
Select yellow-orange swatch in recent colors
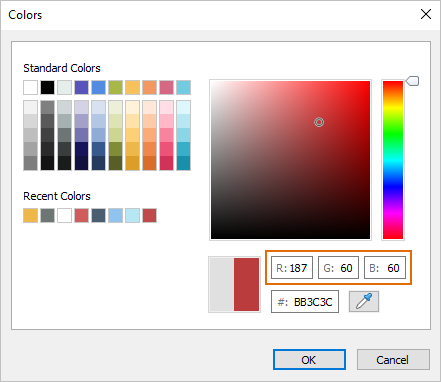pos(30,215)
